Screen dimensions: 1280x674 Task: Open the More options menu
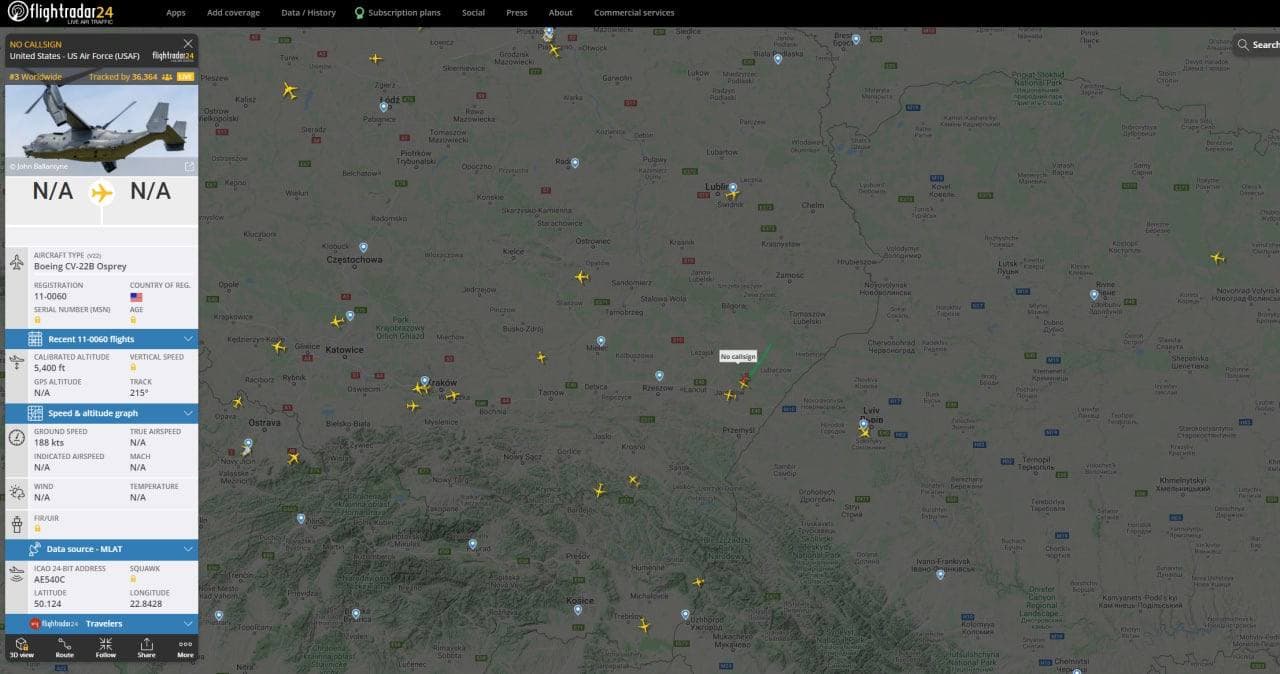[x=185, y=647]
